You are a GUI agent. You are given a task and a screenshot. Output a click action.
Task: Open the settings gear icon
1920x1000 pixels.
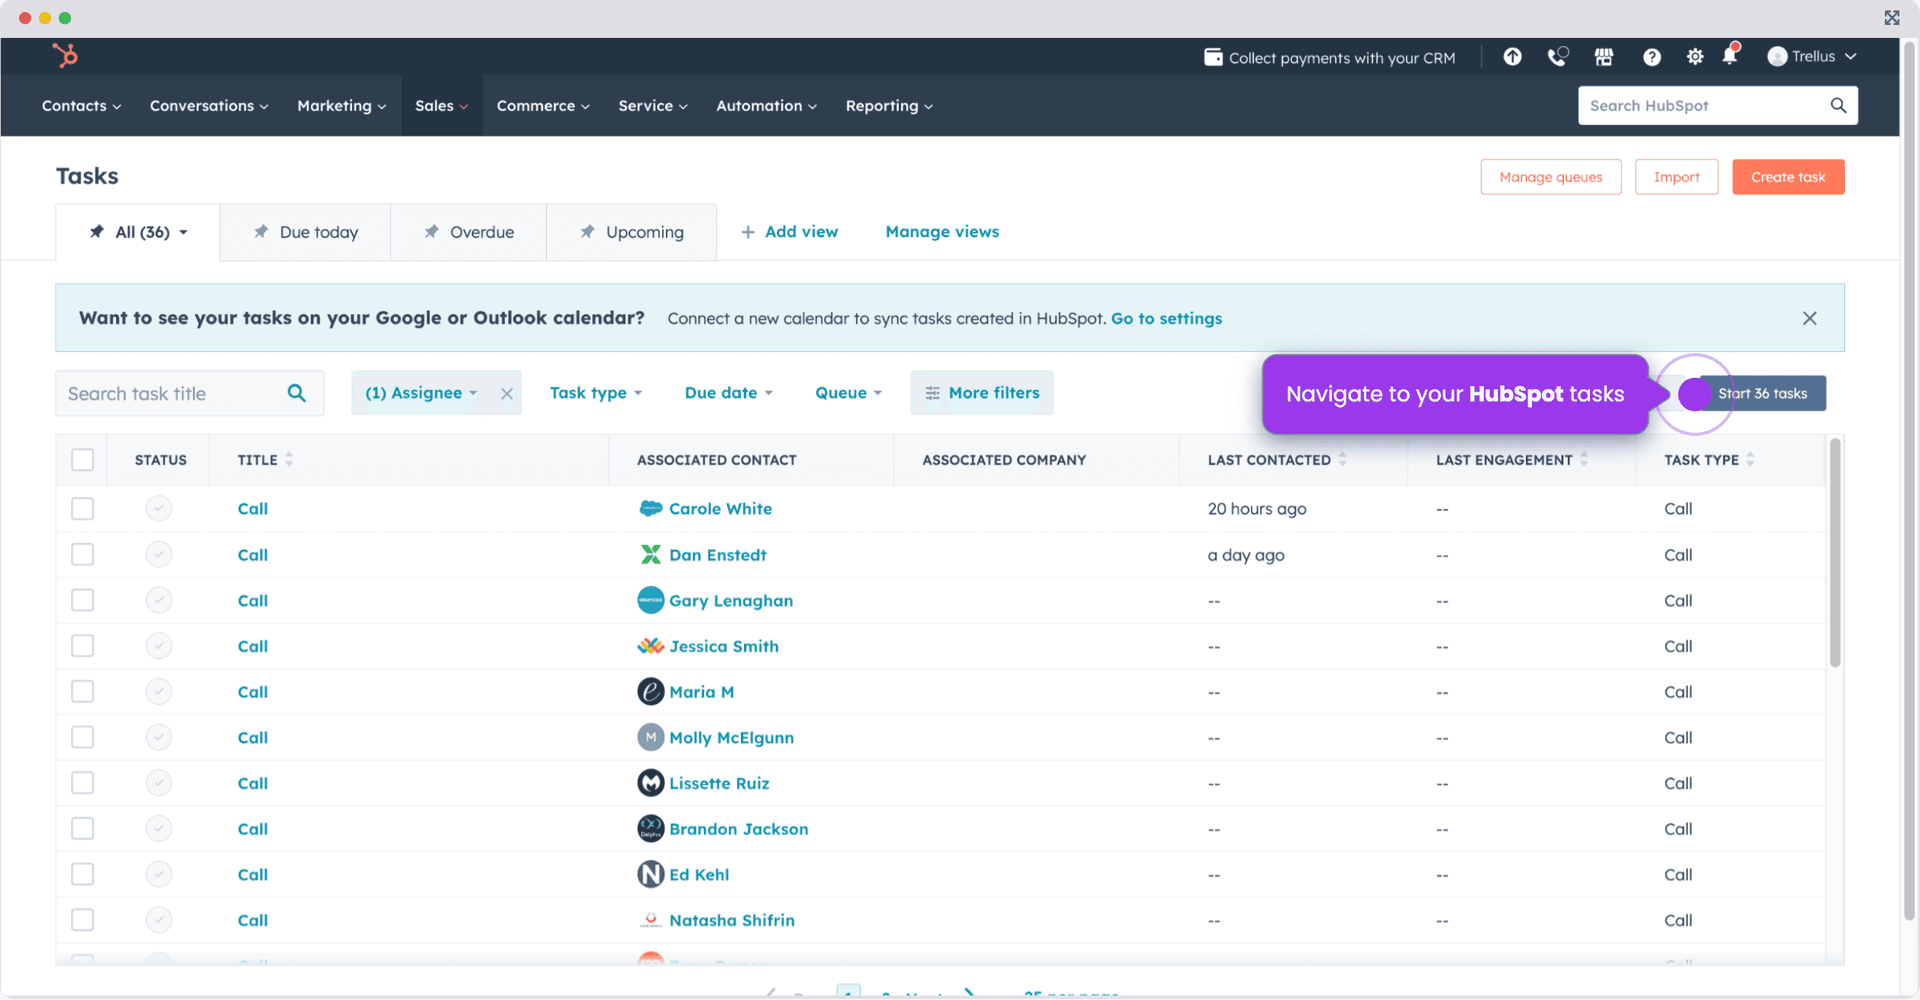tap(1694, 57)
